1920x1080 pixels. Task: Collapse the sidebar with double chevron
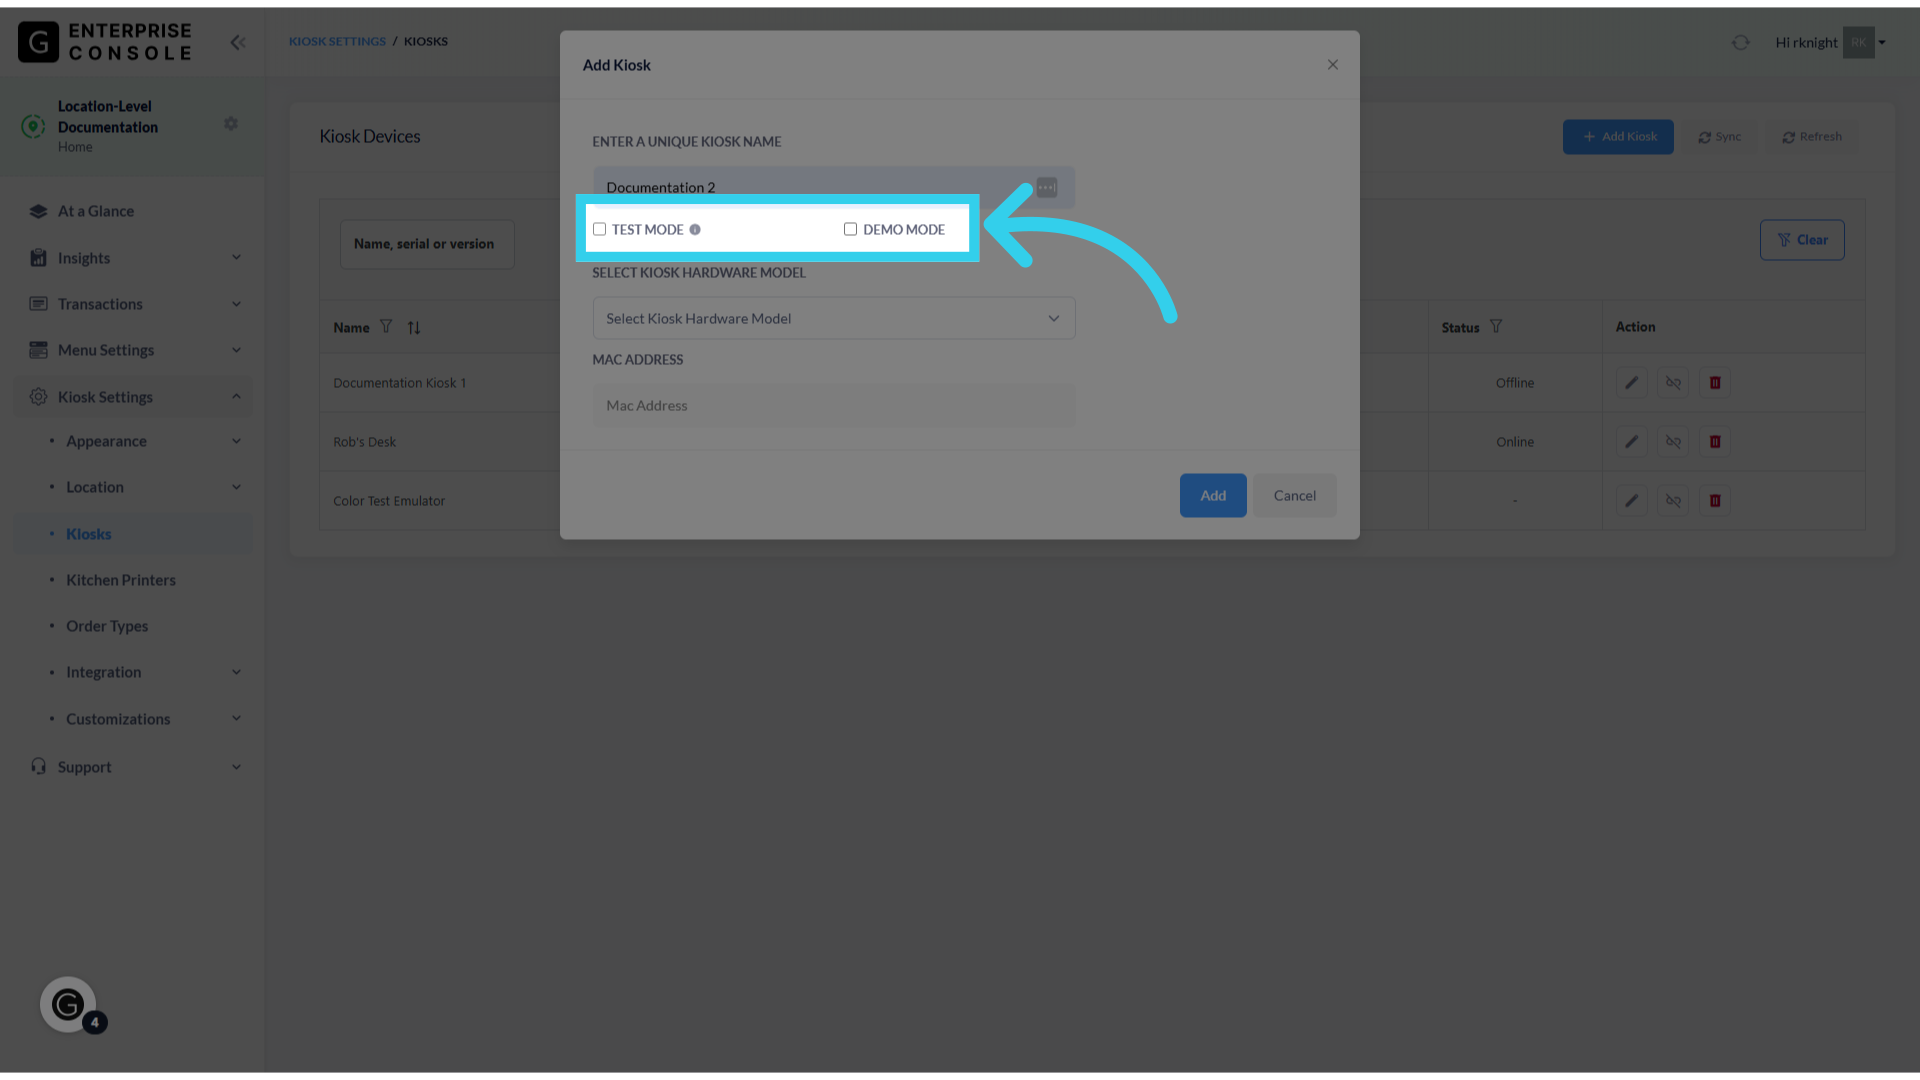coord(238,42)
